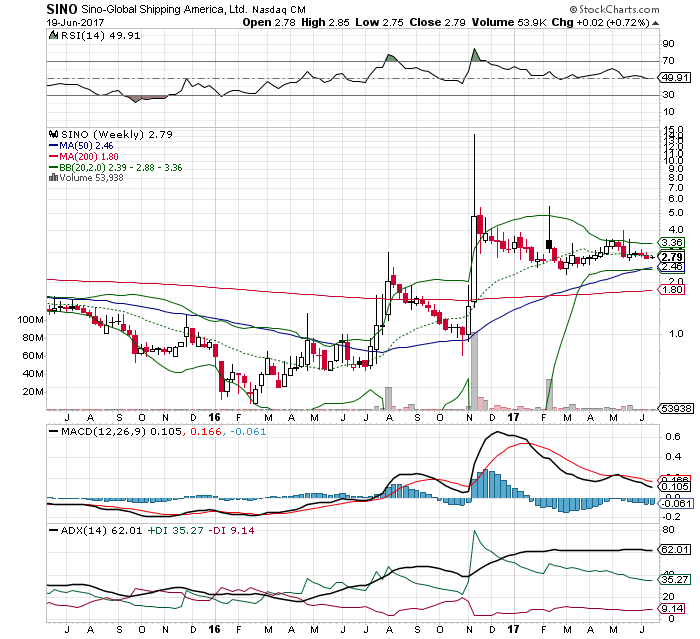700x639 pixels.
Task: Click the Chg +0.02 (+0.72%) value
Action: pyautogui.click(x=600, y=22)
